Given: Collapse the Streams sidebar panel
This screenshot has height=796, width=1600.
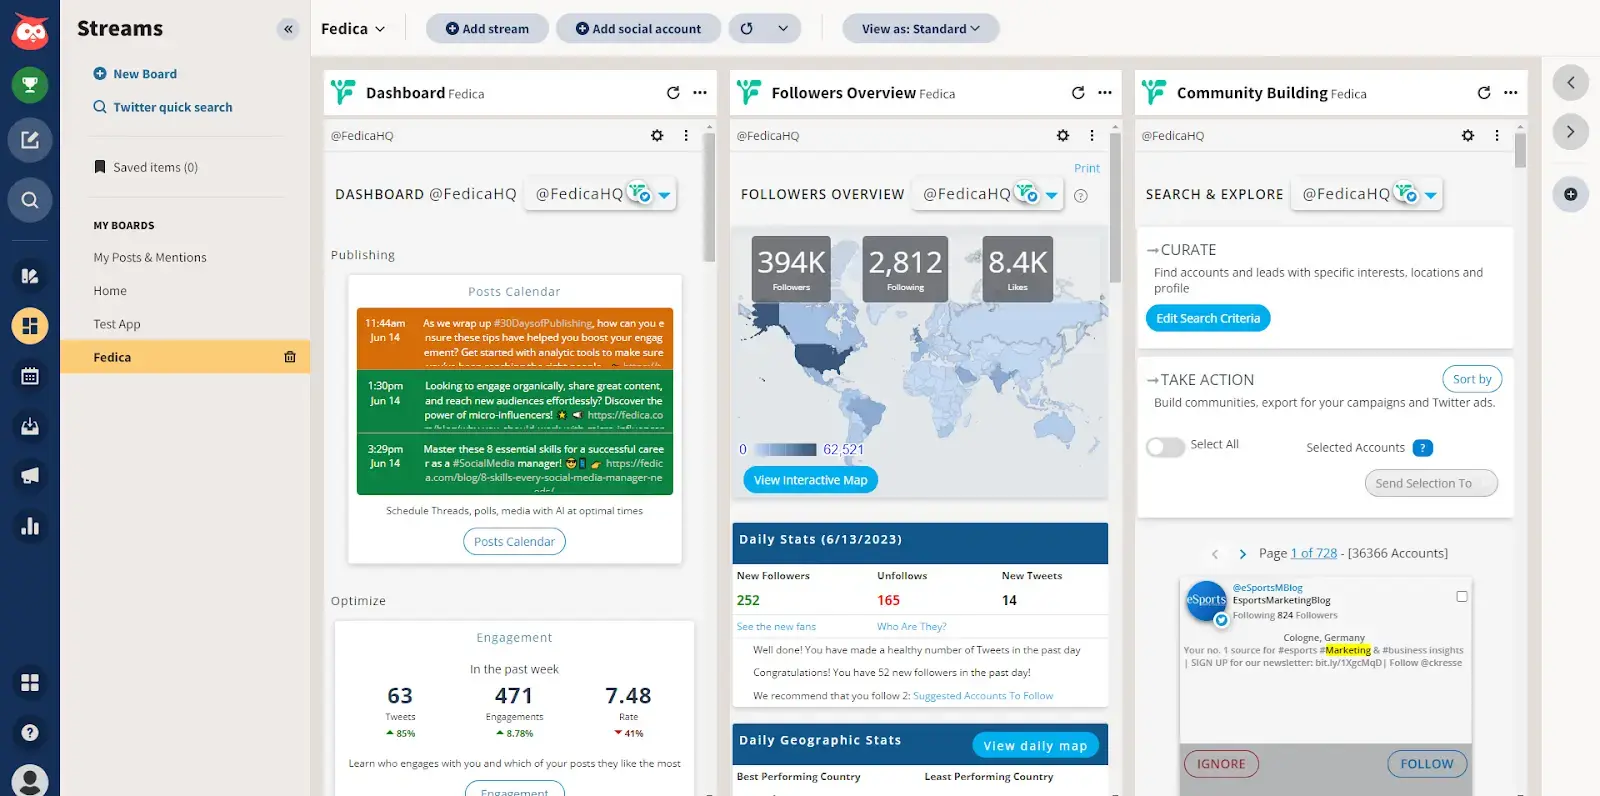Looking at the screenshot, I should (288, 29).
